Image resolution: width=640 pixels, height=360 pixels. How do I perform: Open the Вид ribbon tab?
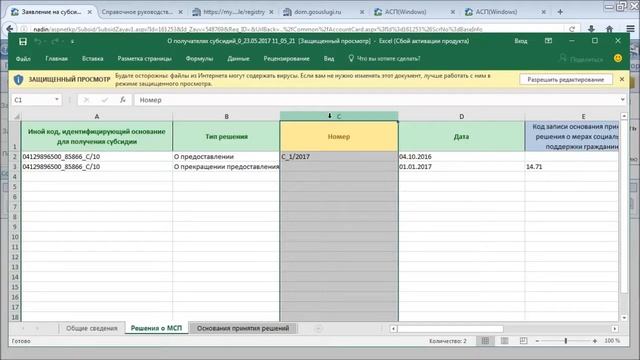329,59
